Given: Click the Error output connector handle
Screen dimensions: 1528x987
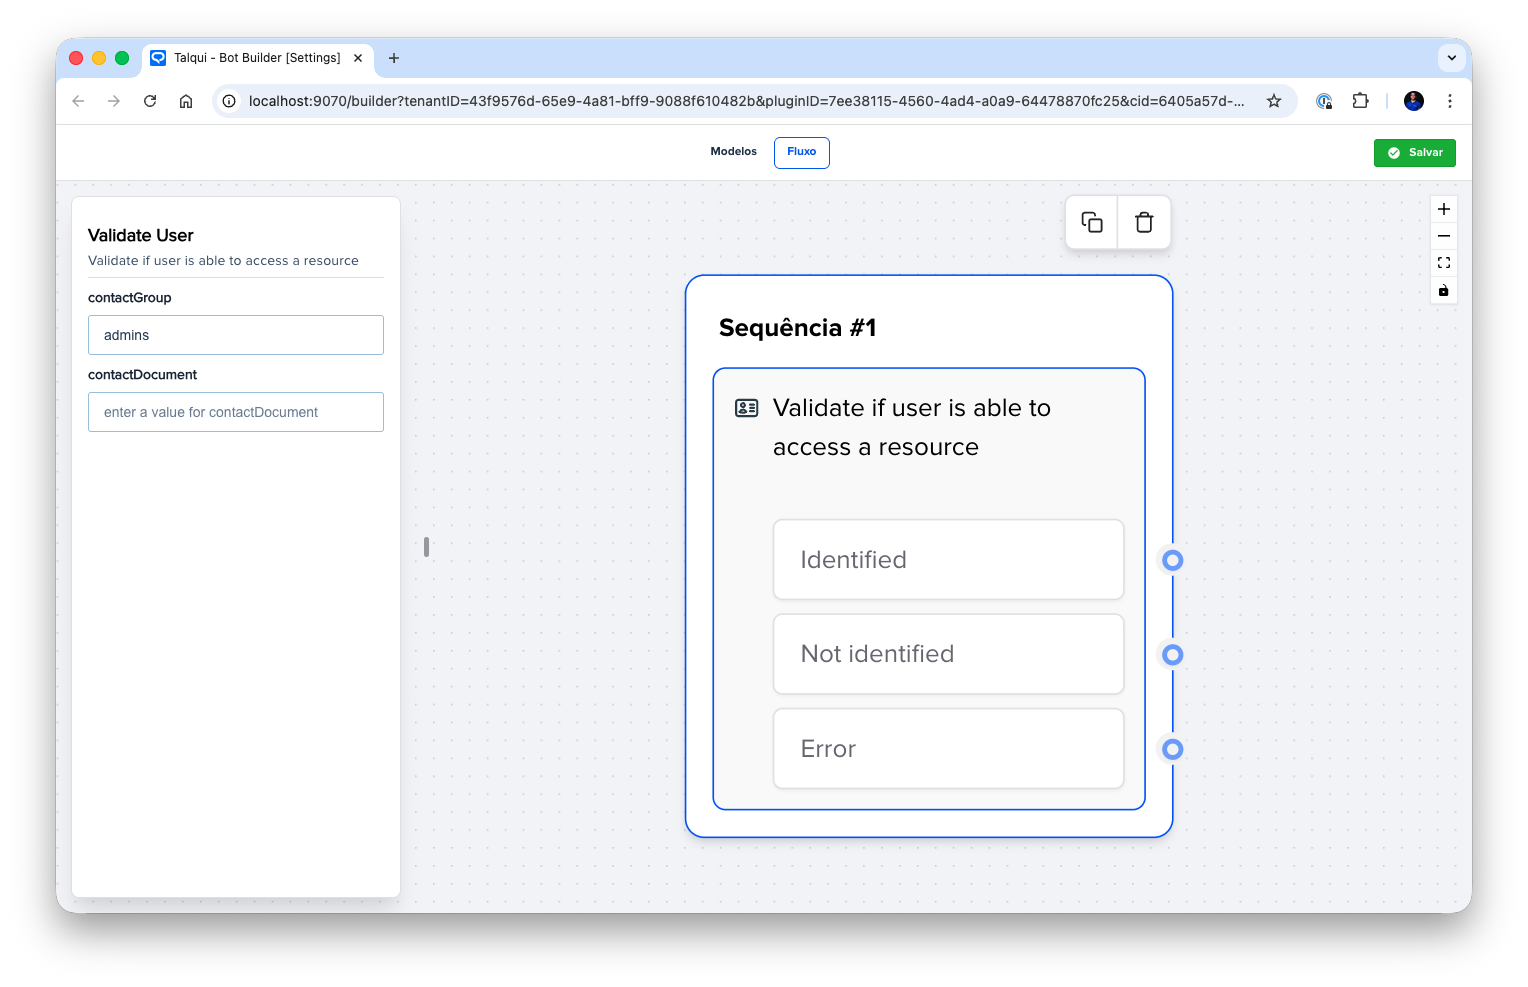Looking at the screenshot, I should (1172, 749).
